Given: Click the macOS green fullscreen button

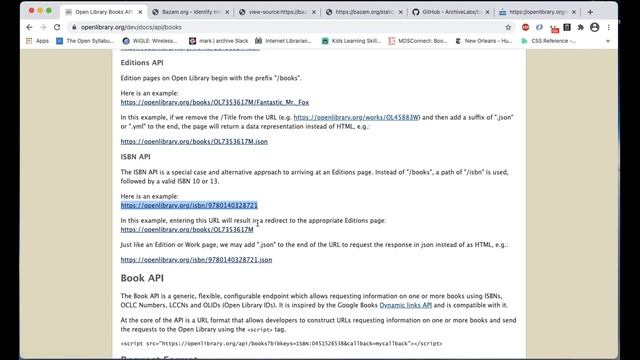Looking at the screenshot, I should point(49,11).
